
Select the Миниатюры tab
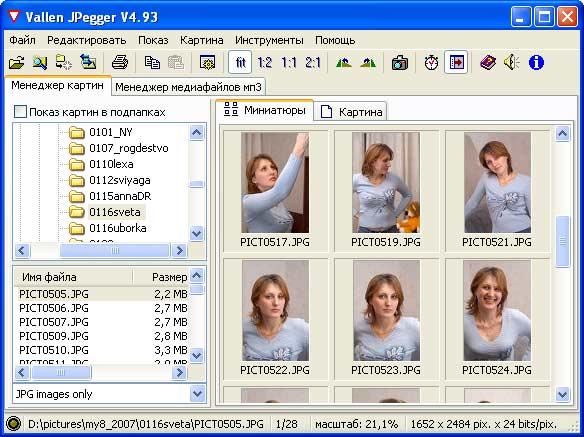click(x=265, y=110)
